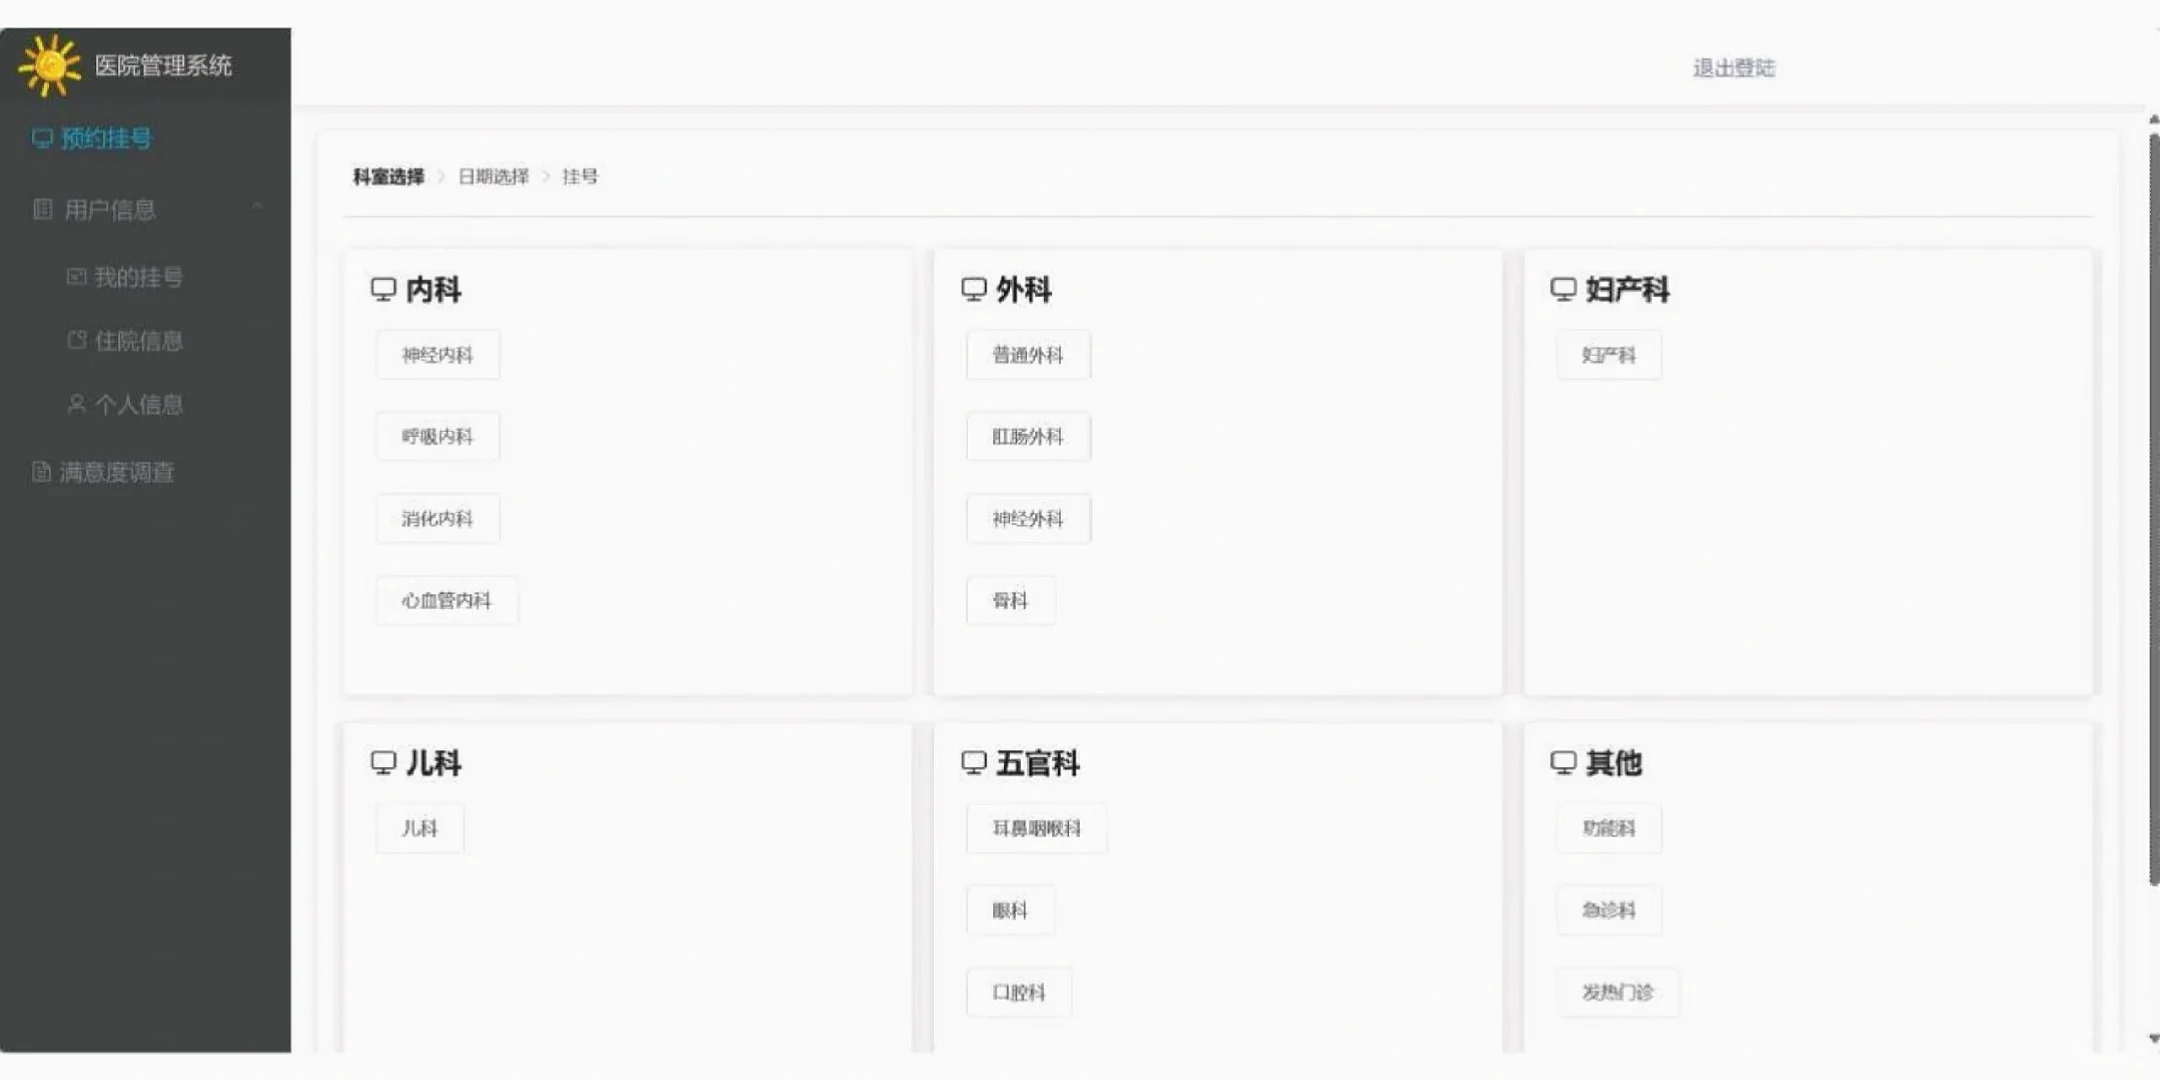Click the vertical scrollbar down arrow
Image resolution: width=2160 pixels, height=1080 pixels.
tap(2153, 1039)
